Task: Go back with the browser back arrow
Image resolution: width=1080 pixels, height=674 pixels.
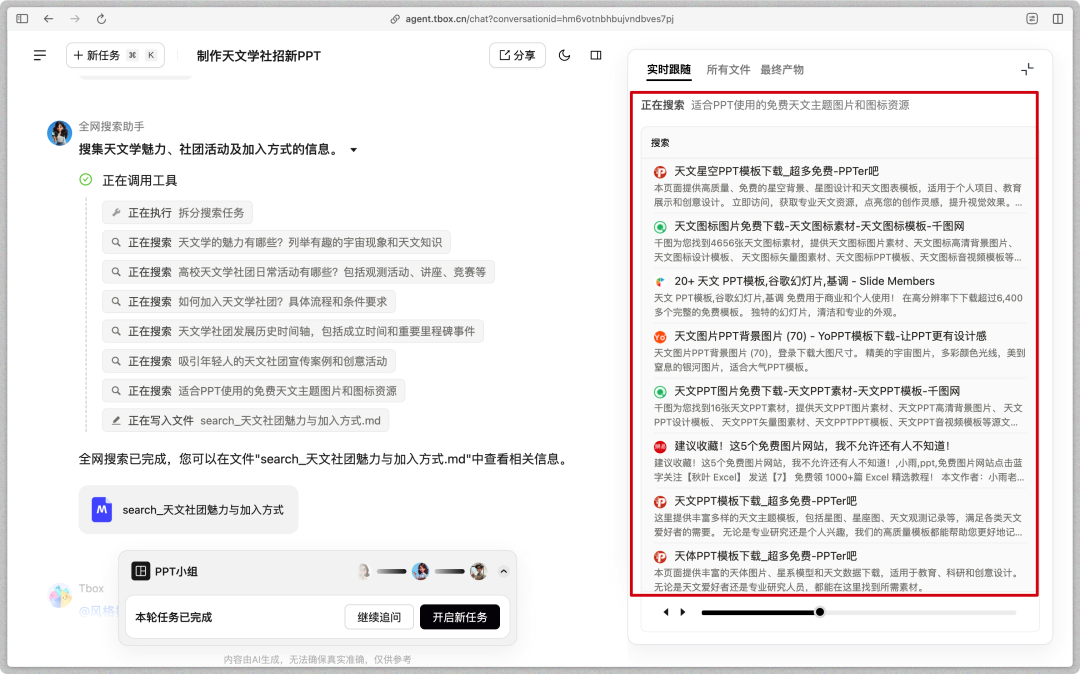Action: point(48,19)
